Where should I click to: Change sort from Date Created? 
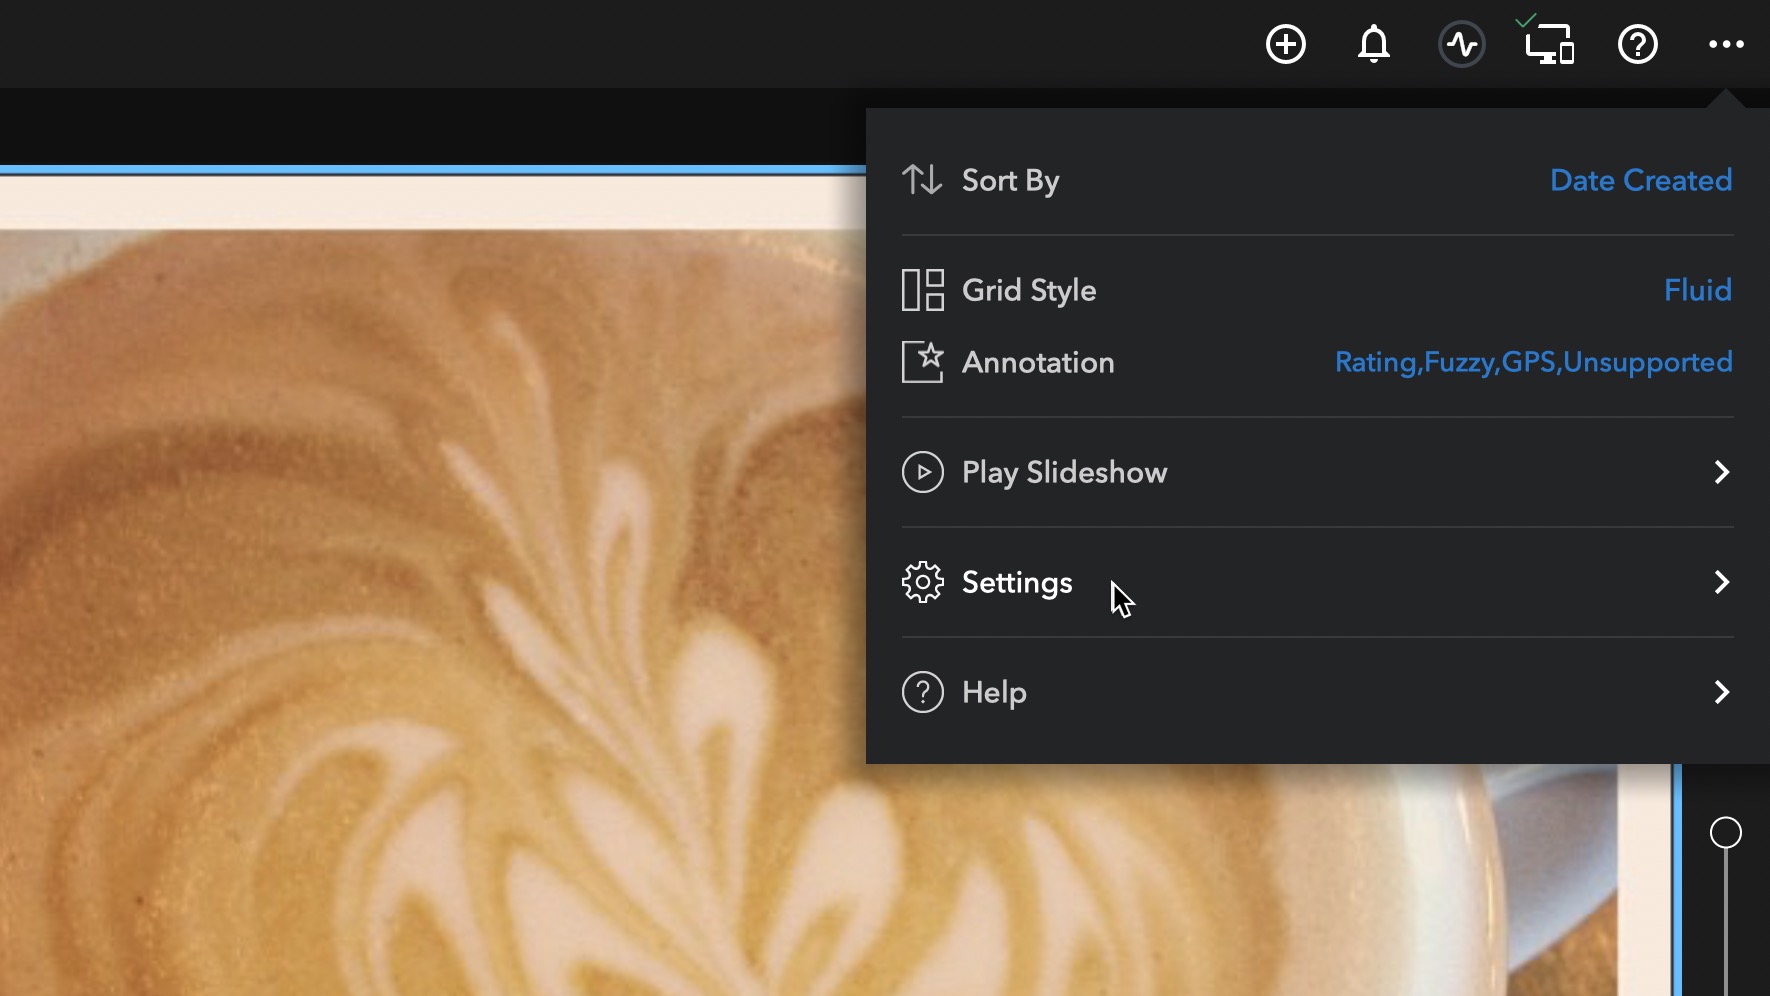tap(1641, 180)
